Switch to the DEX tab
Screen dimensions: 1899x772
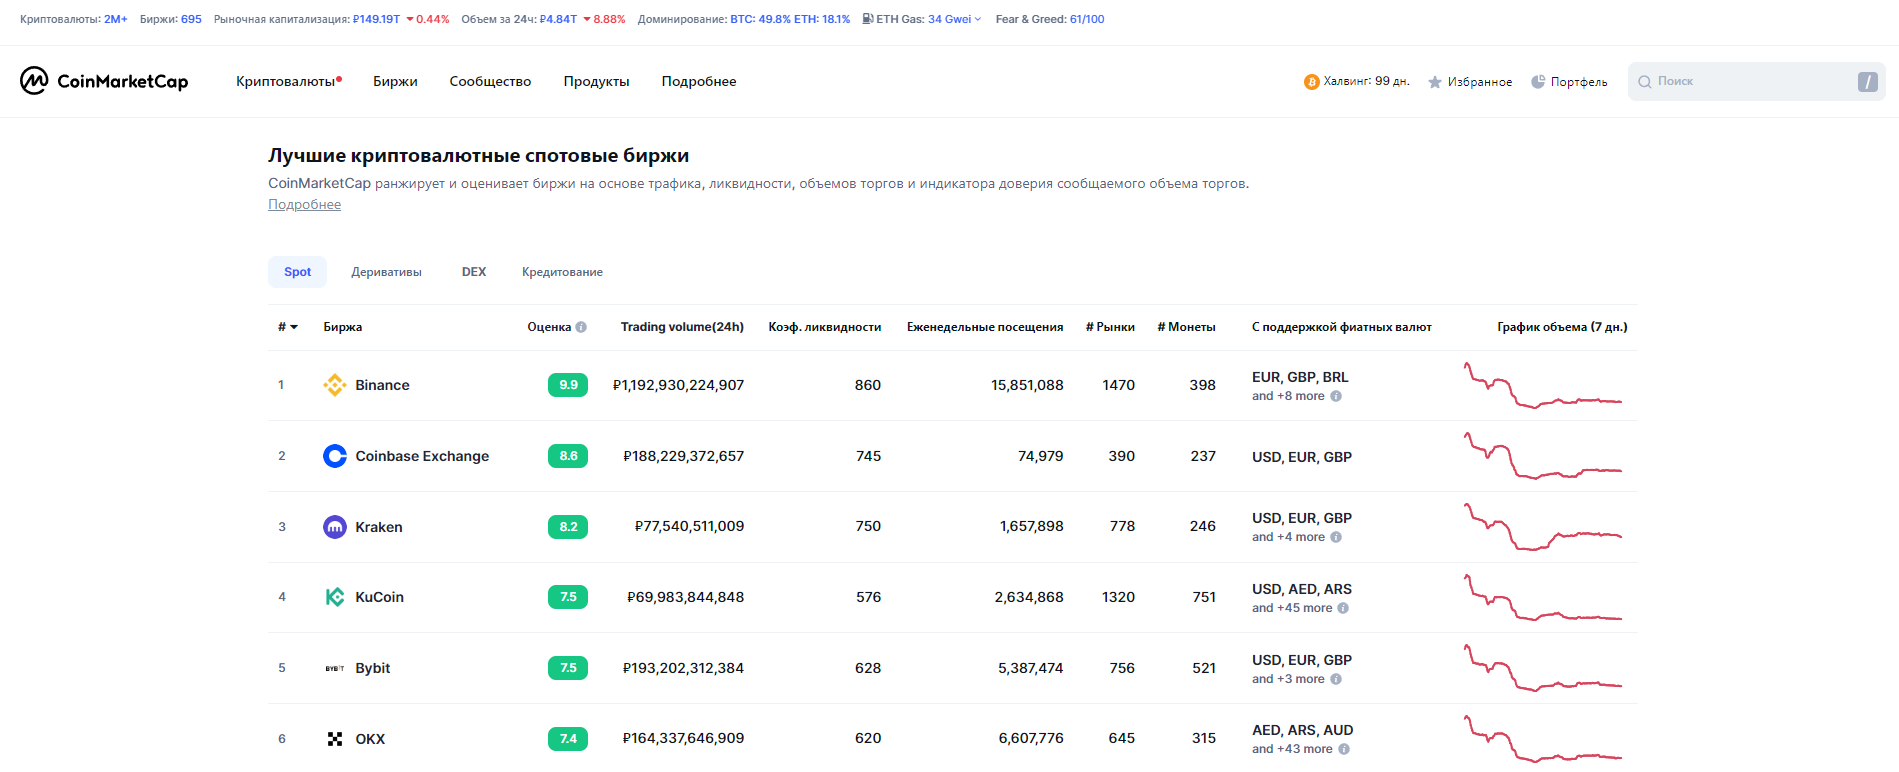point(474,272)
